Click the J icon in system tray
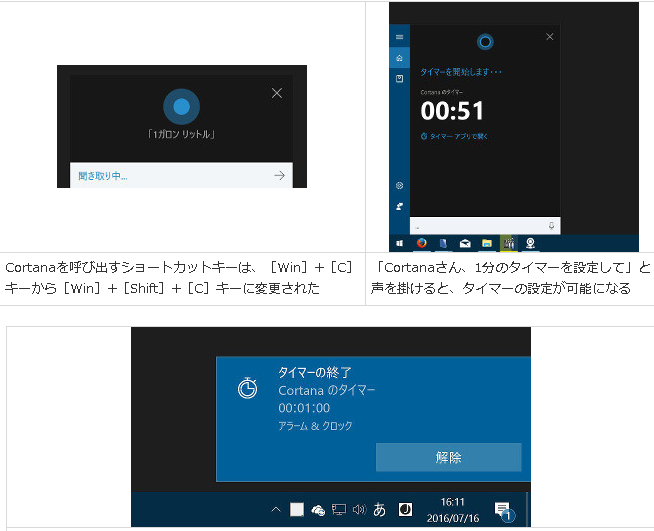Image resolution: width=654 pixels, height=531 pixels. click(x=405, y=509)
